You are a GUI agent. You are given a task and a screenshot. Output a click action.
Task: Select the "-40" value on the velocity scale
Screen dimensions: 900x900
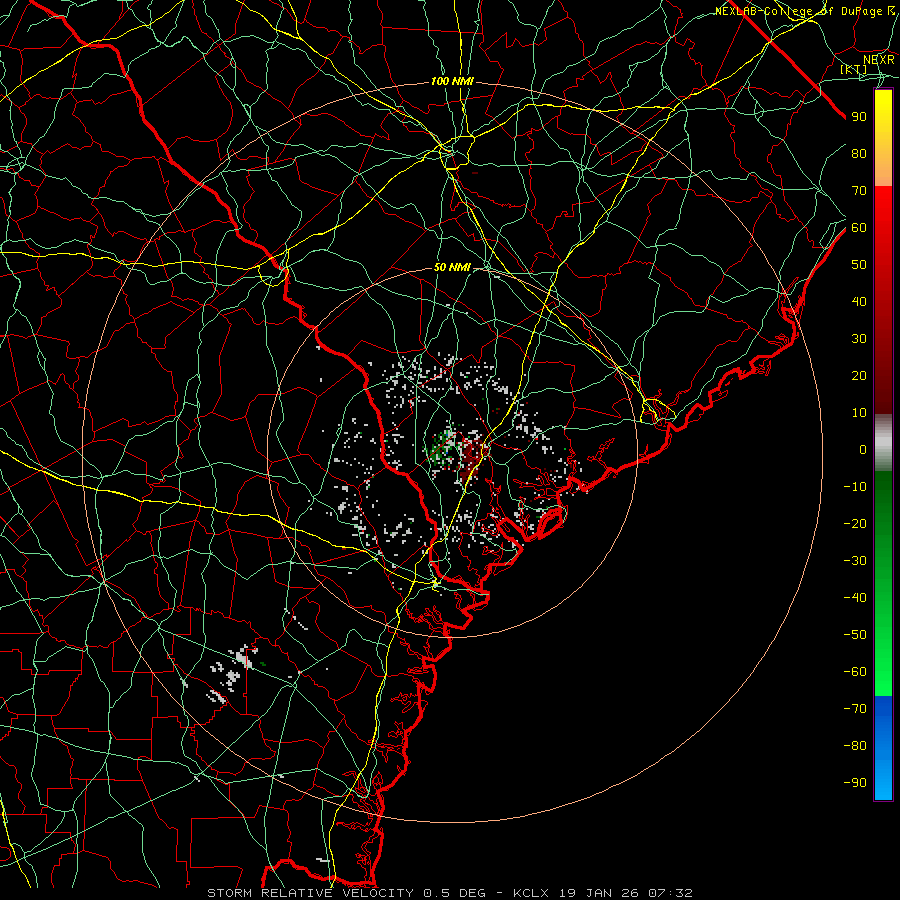[855, 598]
